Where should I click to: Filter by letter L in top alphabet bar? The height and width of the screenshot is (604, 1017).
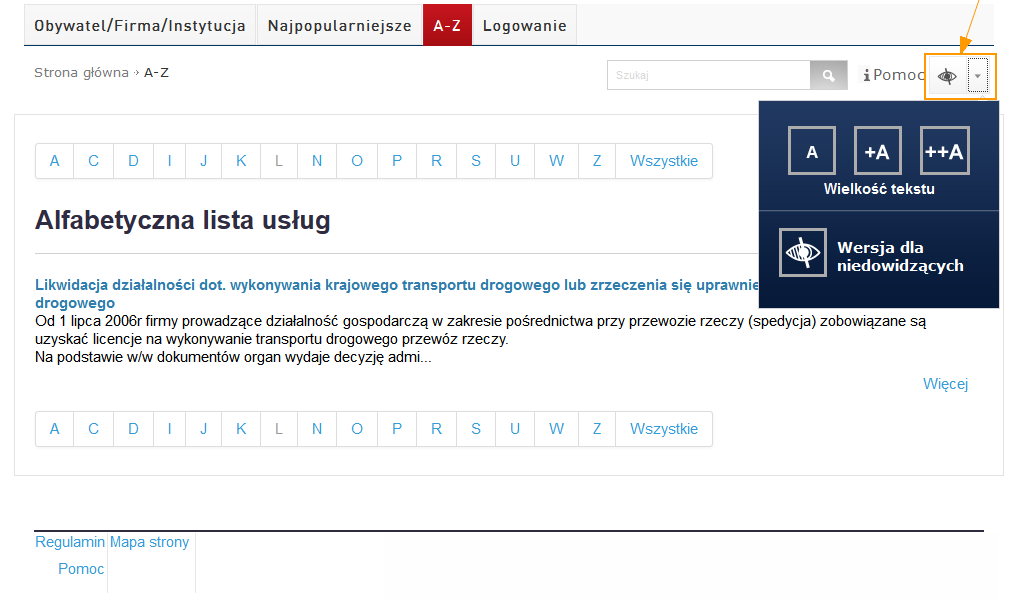279,161
